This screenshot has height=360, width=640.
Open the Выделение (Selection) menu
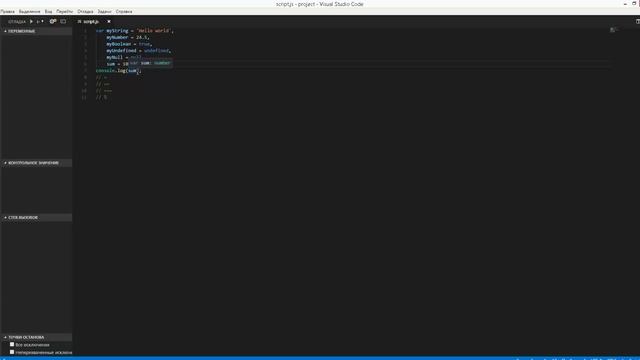pos(29,11)
